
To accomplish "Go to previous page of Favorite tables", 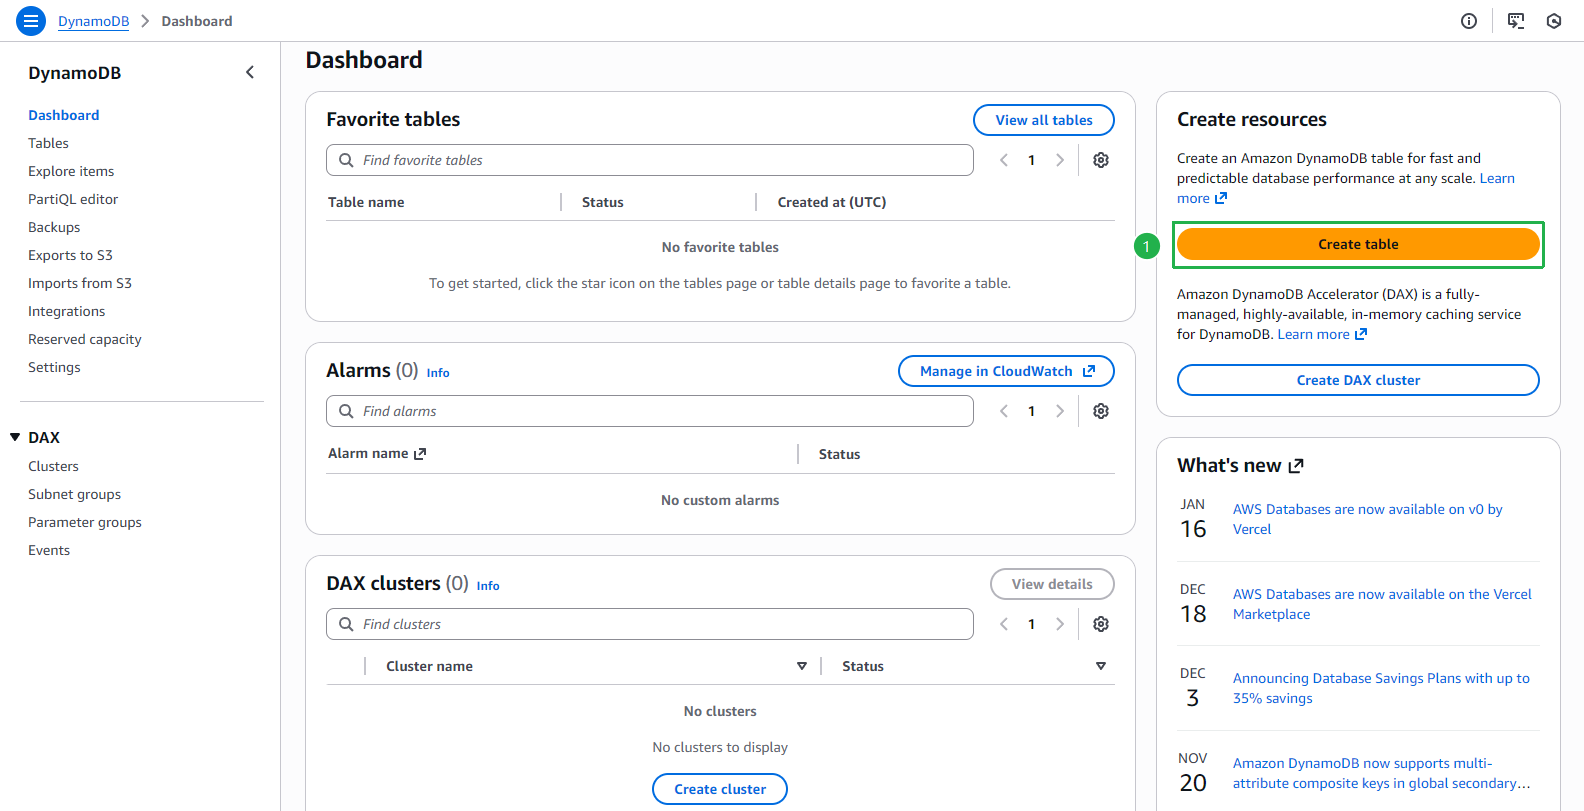I will pos(1004,160).
